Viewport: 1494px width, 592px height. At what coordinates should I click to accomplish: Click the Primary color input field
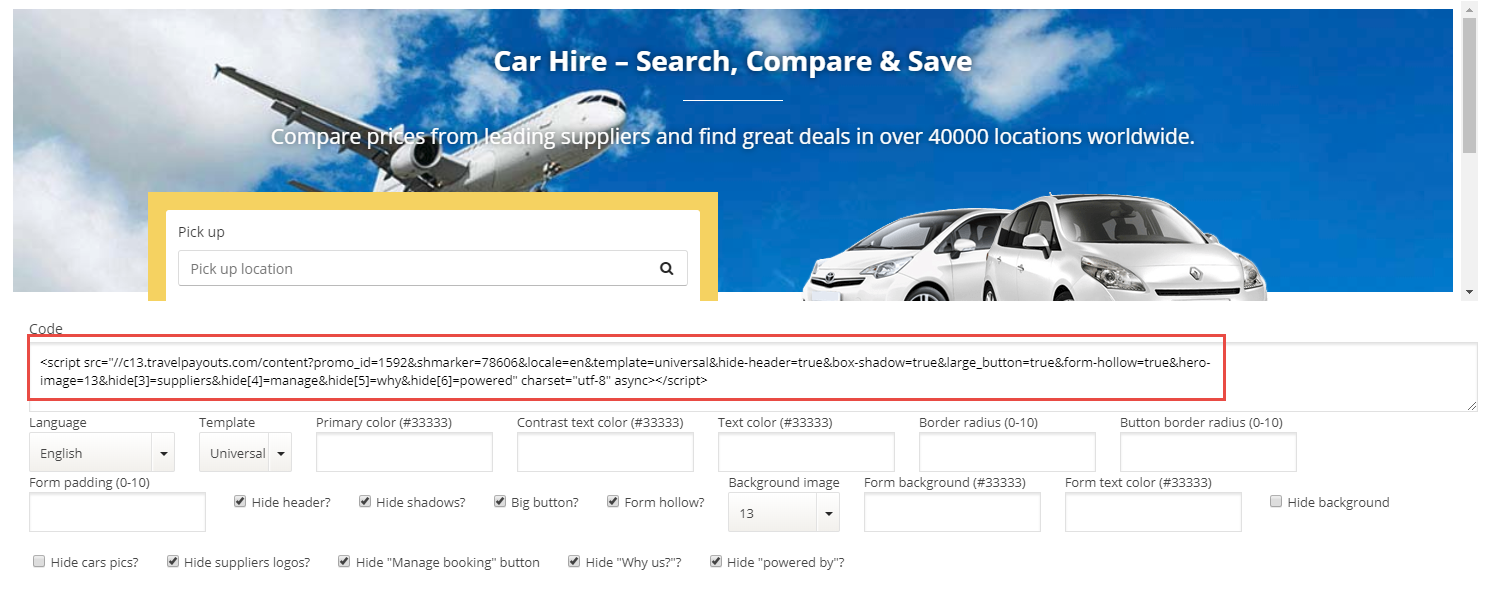tap(404, 452)
